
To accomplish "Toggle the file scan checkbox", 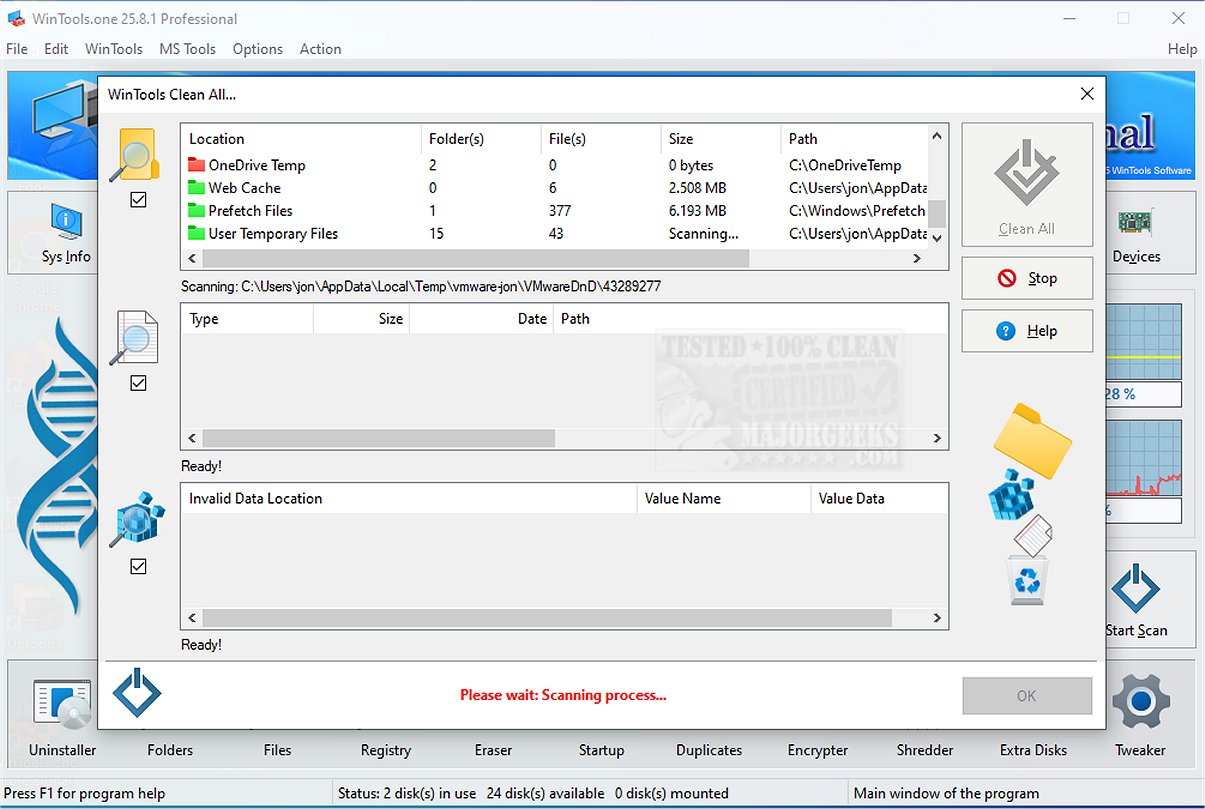I will pos(138,383).
